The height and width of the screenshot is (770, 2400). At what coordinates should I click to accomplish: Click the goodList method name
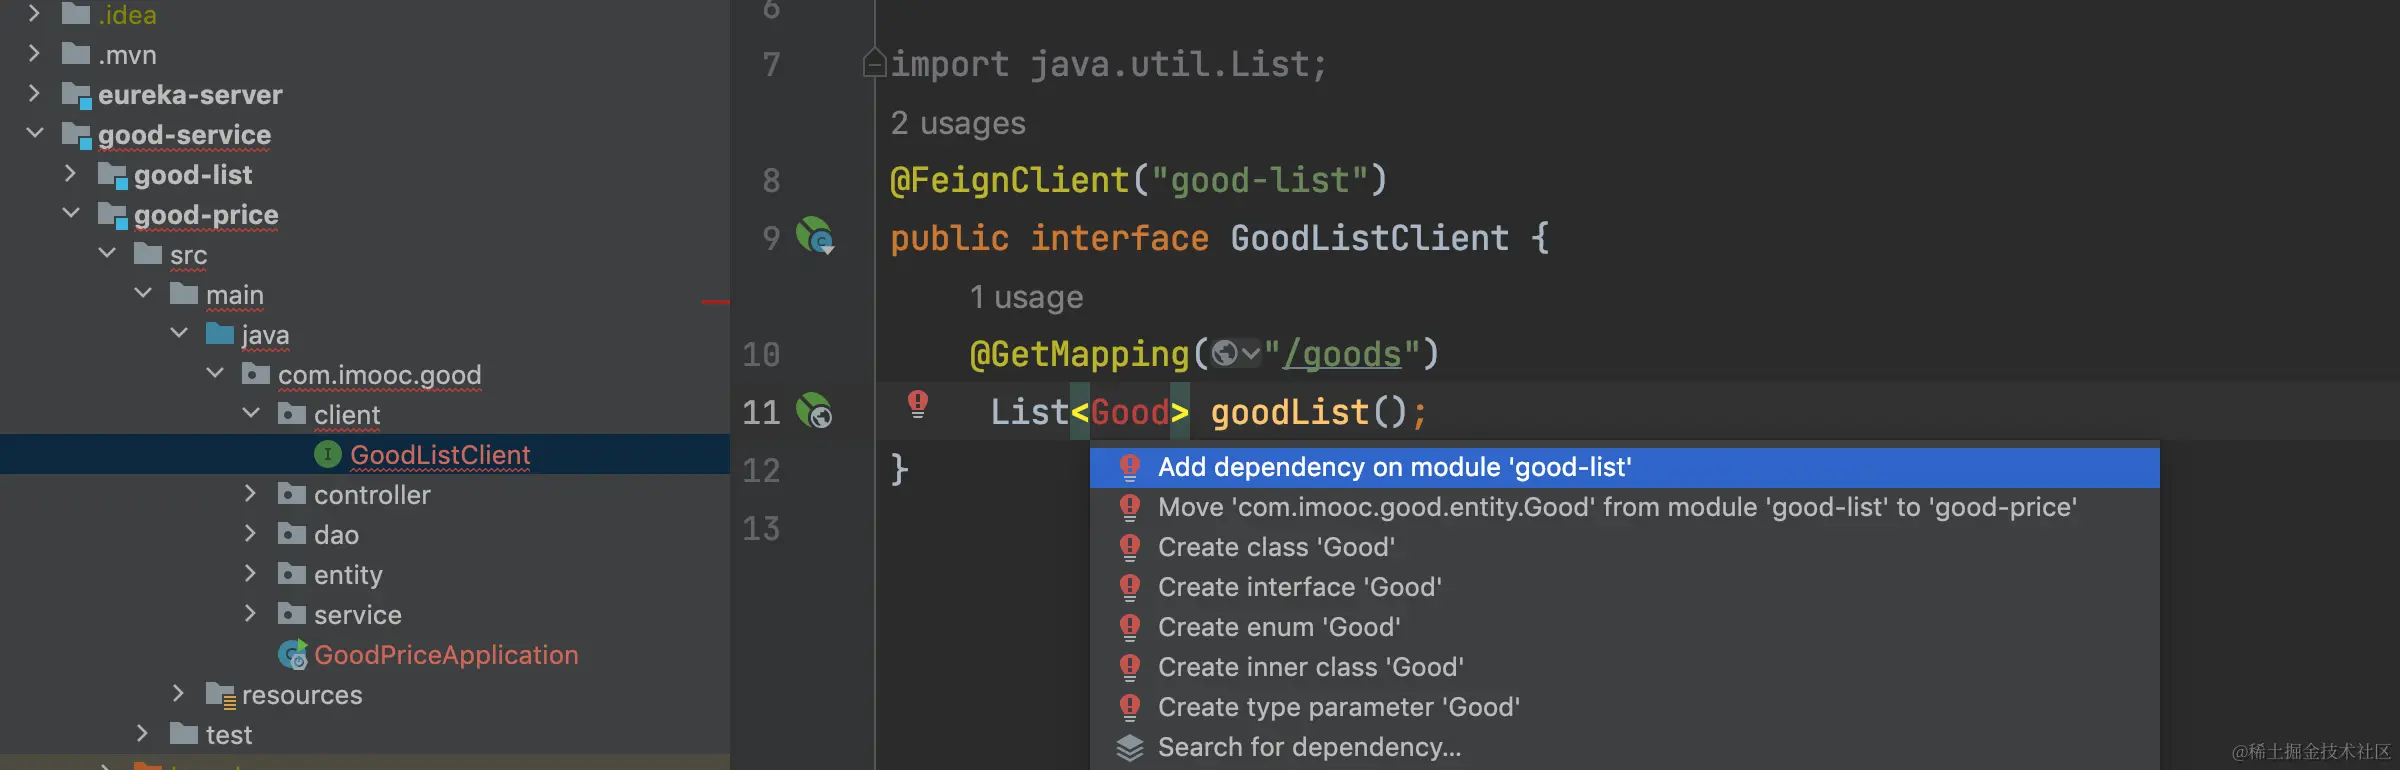[1289, 412]
